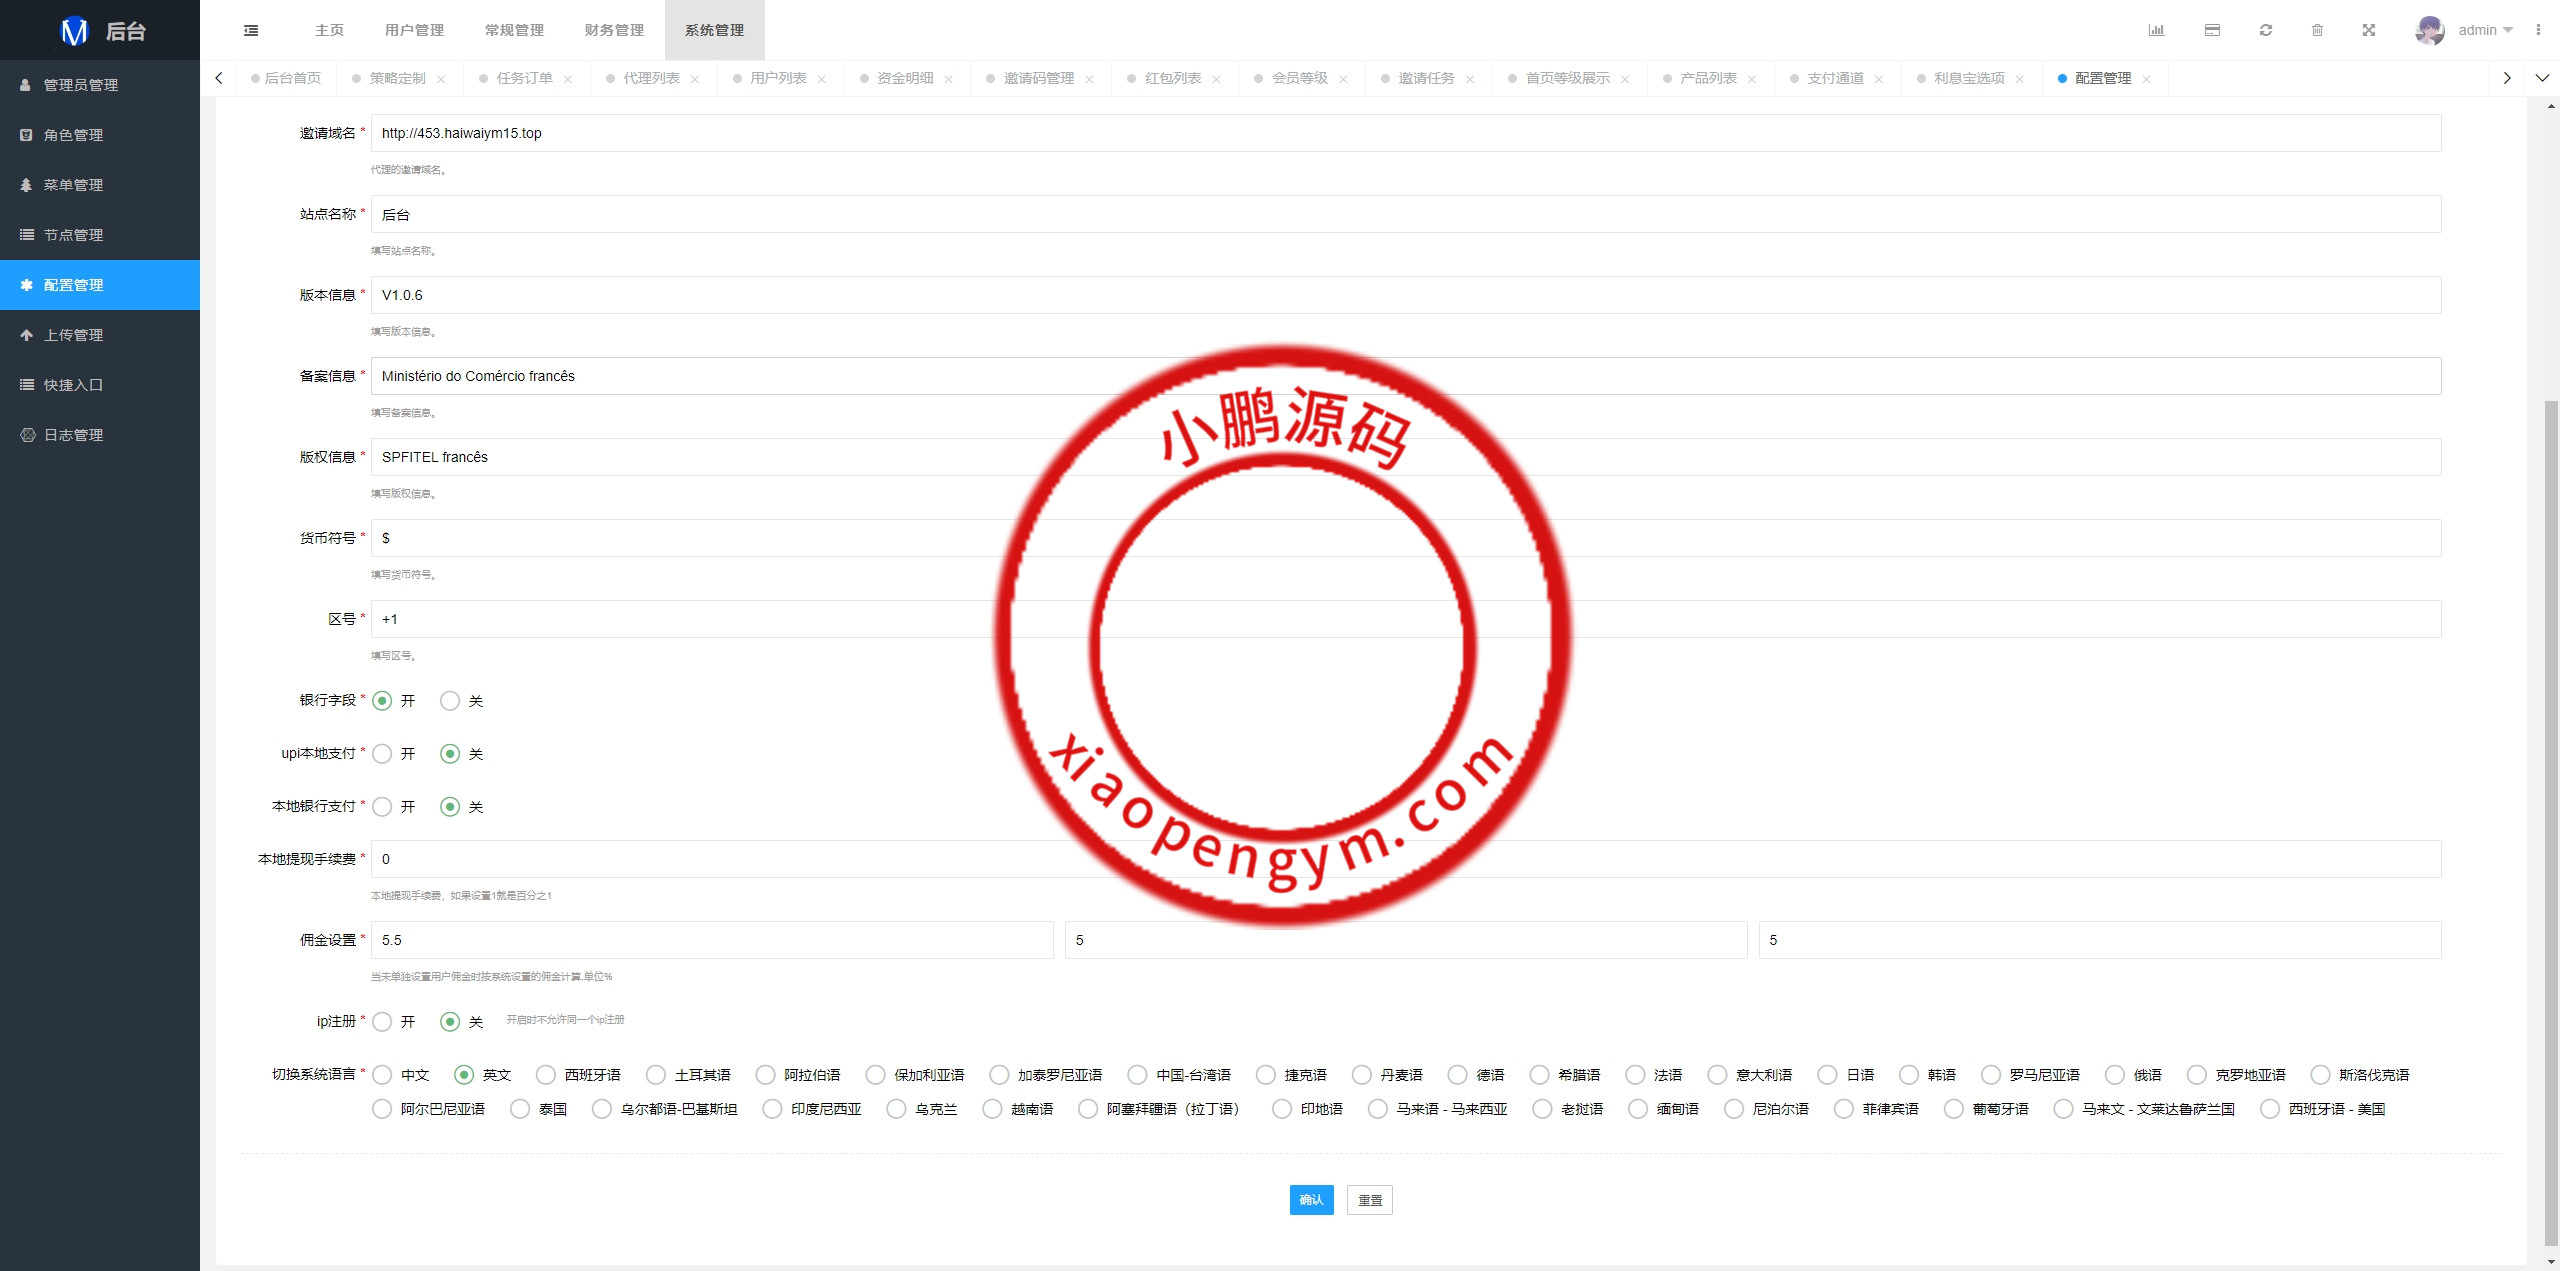Close the 用户列表 tab

tap(822, 79)
